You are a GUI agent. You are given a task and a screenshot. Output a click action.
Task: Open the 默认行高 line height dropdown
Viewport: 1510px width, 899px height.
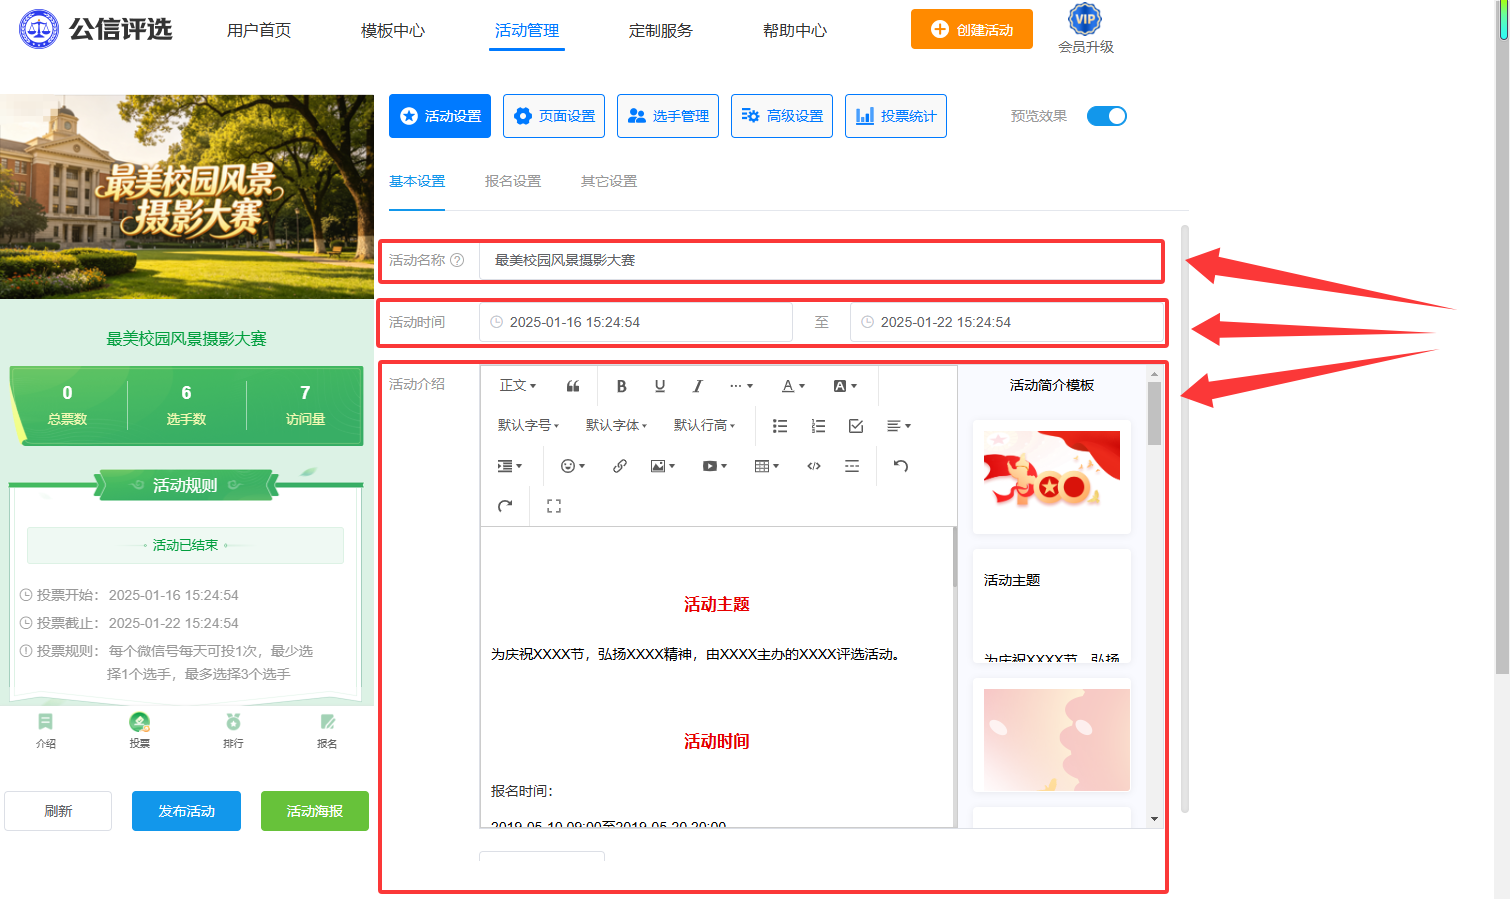coord(704,426)
